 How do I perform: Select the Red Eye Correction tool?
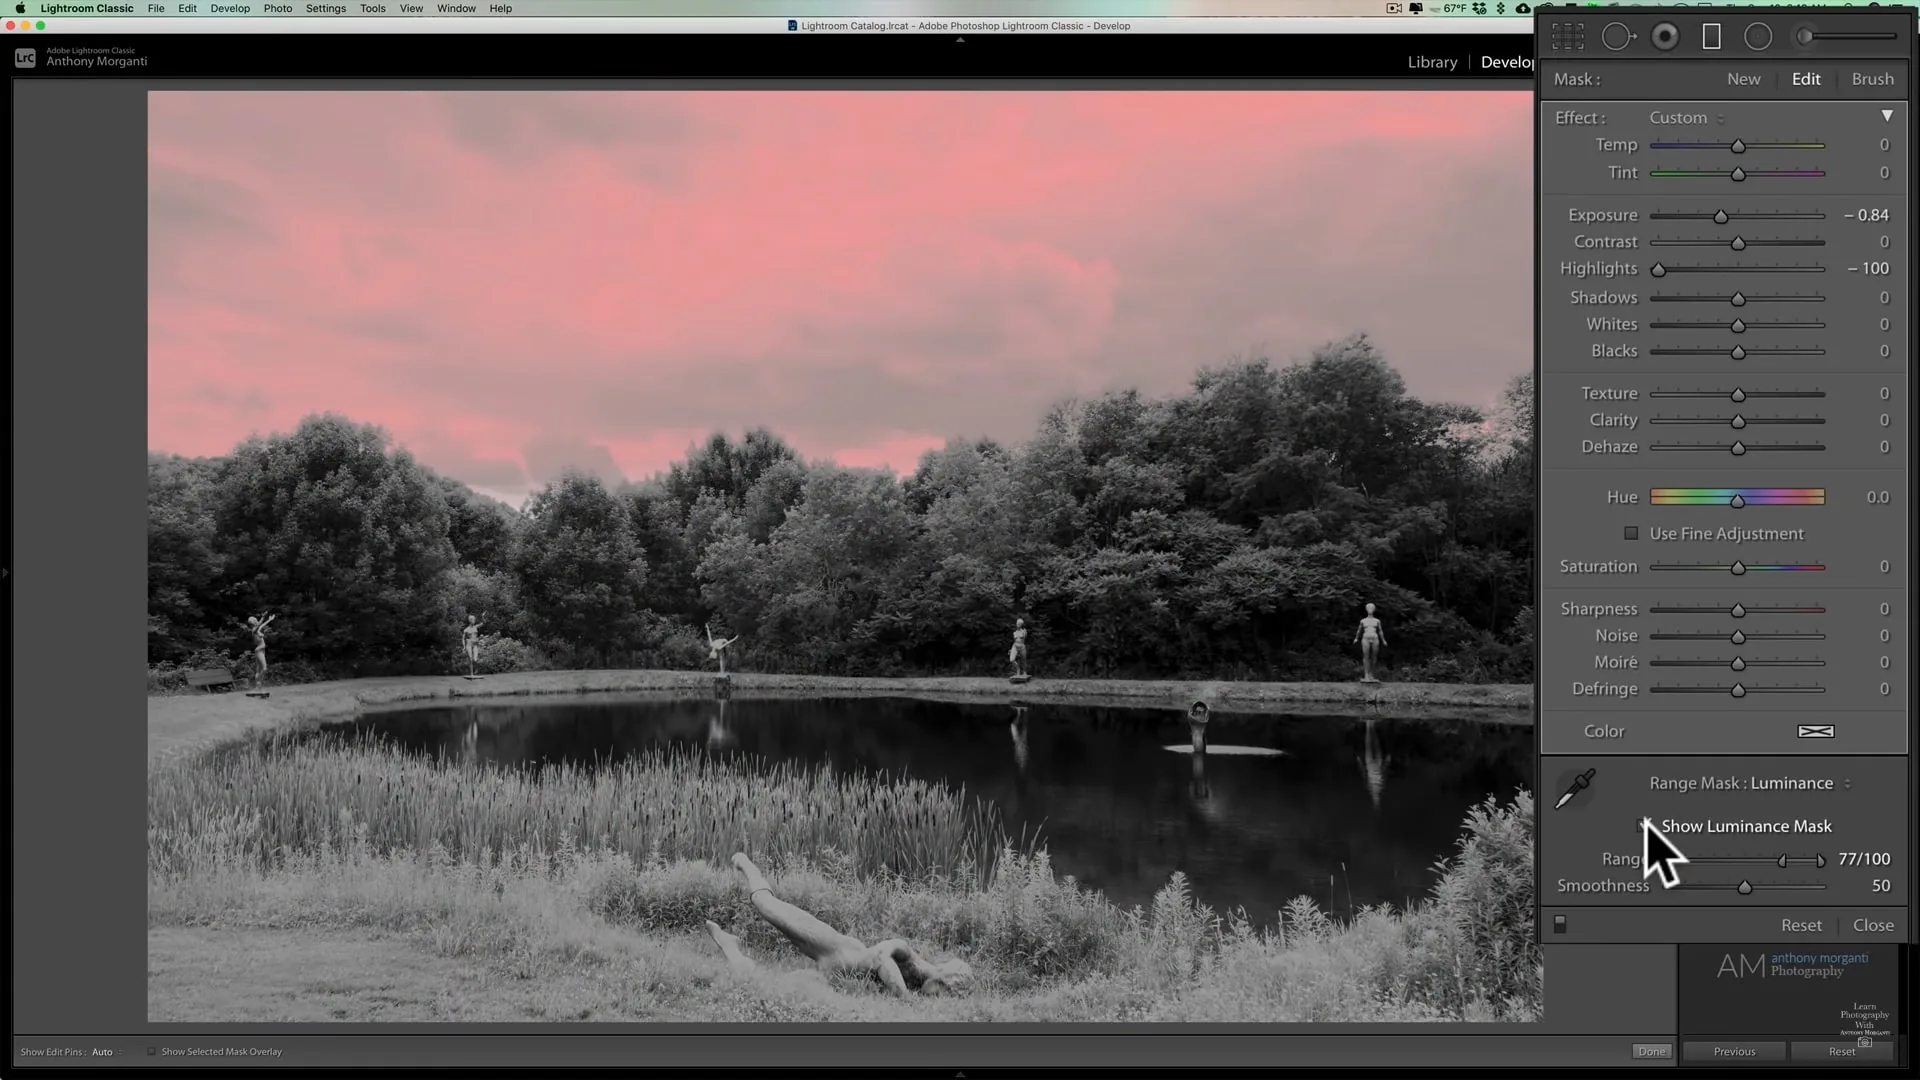click(x=1665, y=37)
